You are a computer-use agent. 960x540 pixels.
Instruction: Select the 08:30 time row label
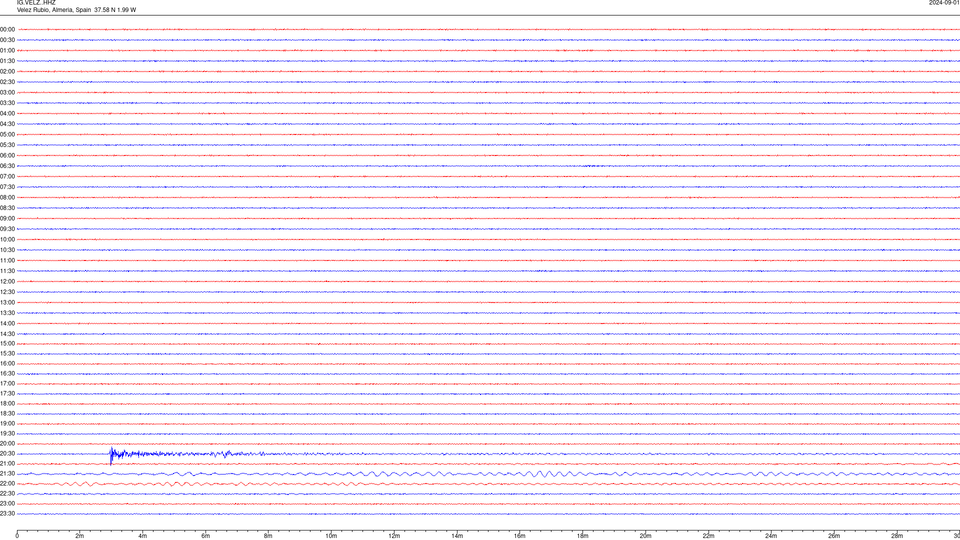7,208
